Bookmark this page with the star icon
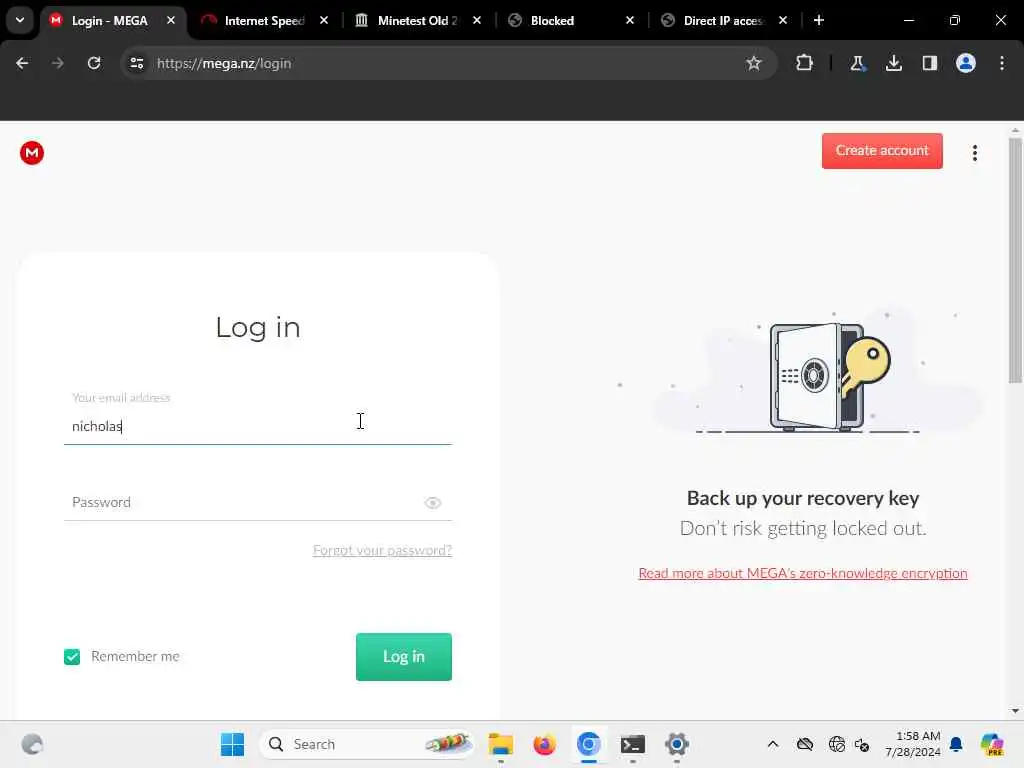 [x=754, y=63]
